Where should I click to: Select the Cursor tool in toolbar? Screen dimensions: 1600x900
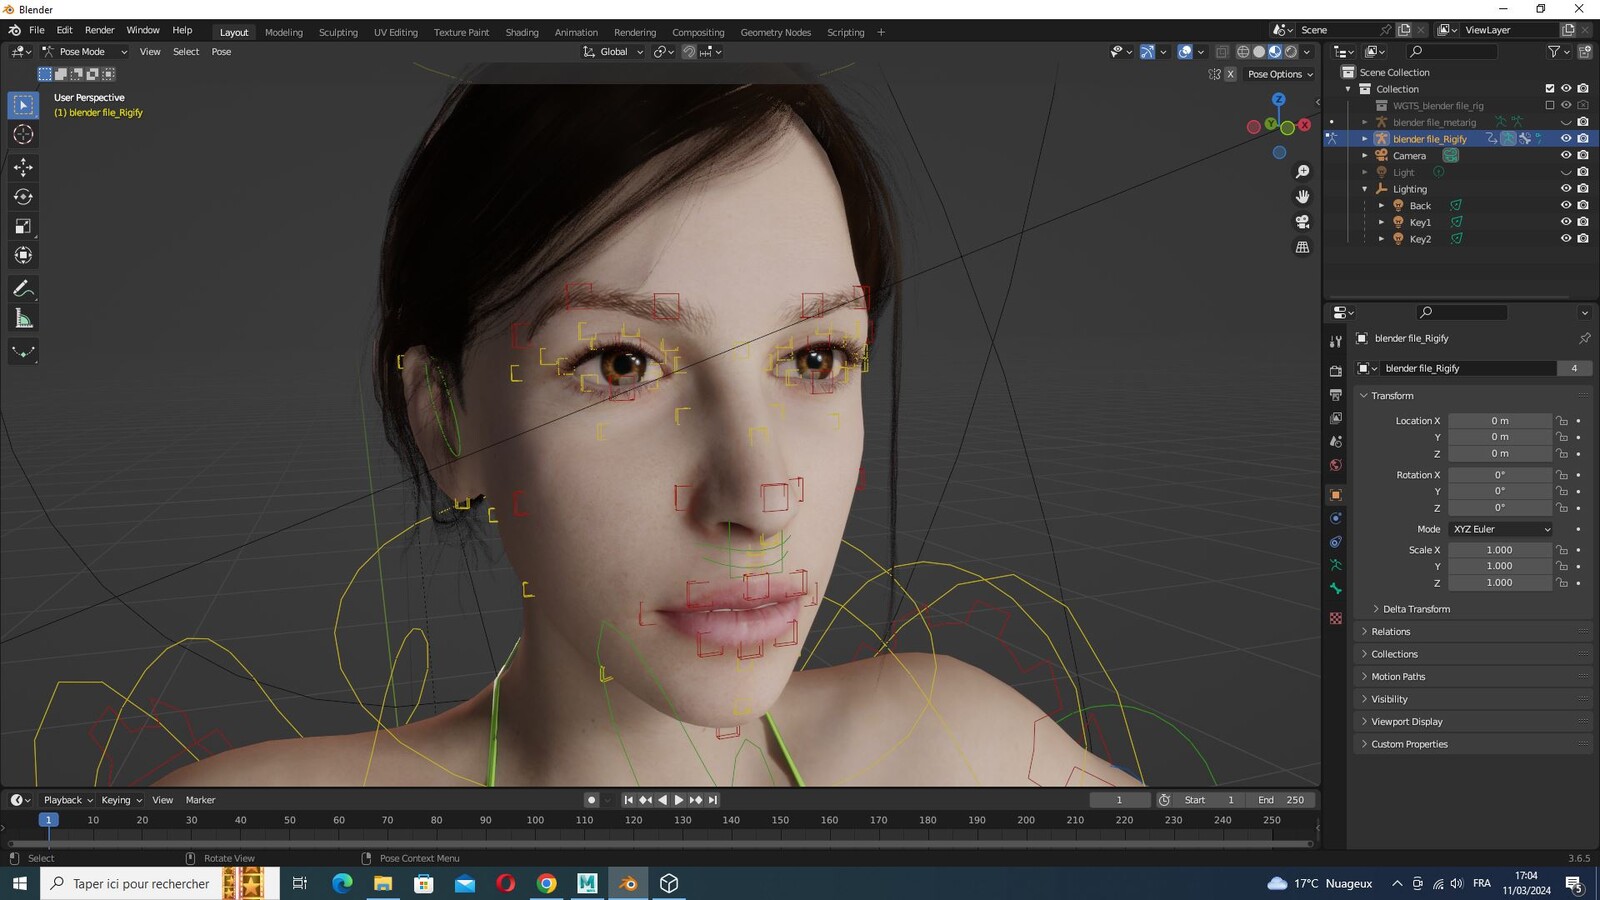point(23,134)
